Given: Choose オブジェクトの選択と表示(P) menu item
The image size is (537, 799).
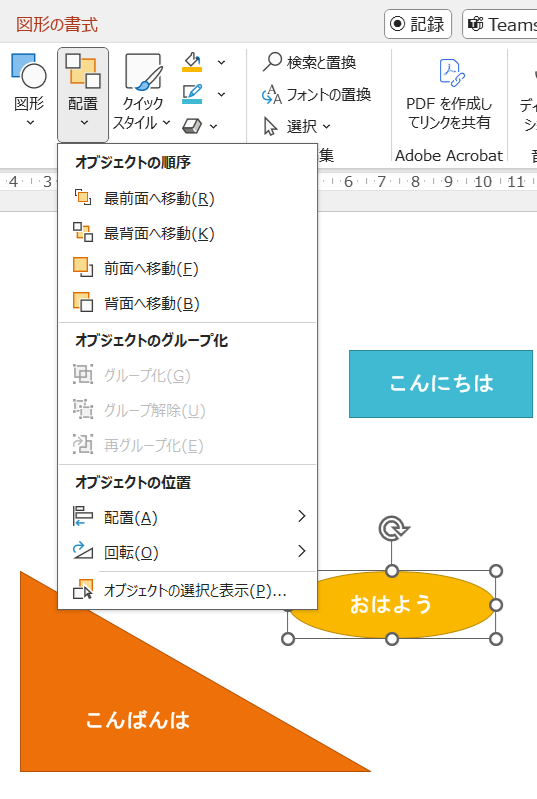Looking at the screenshot, I should (x=187, y=591).
